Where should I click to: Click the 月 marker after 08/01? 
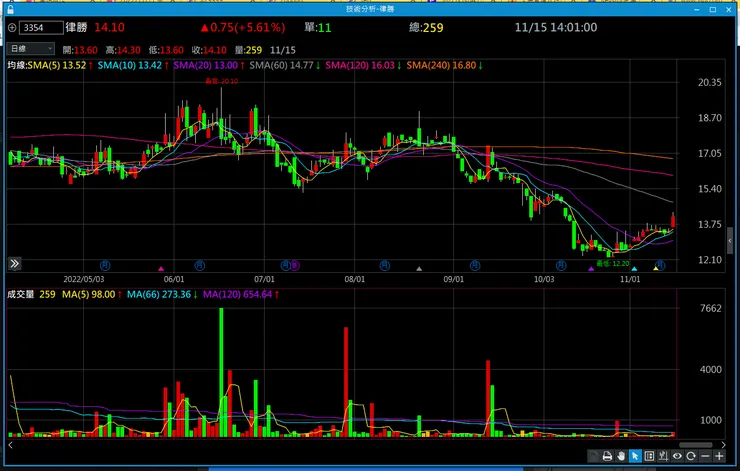click(385, 266)
